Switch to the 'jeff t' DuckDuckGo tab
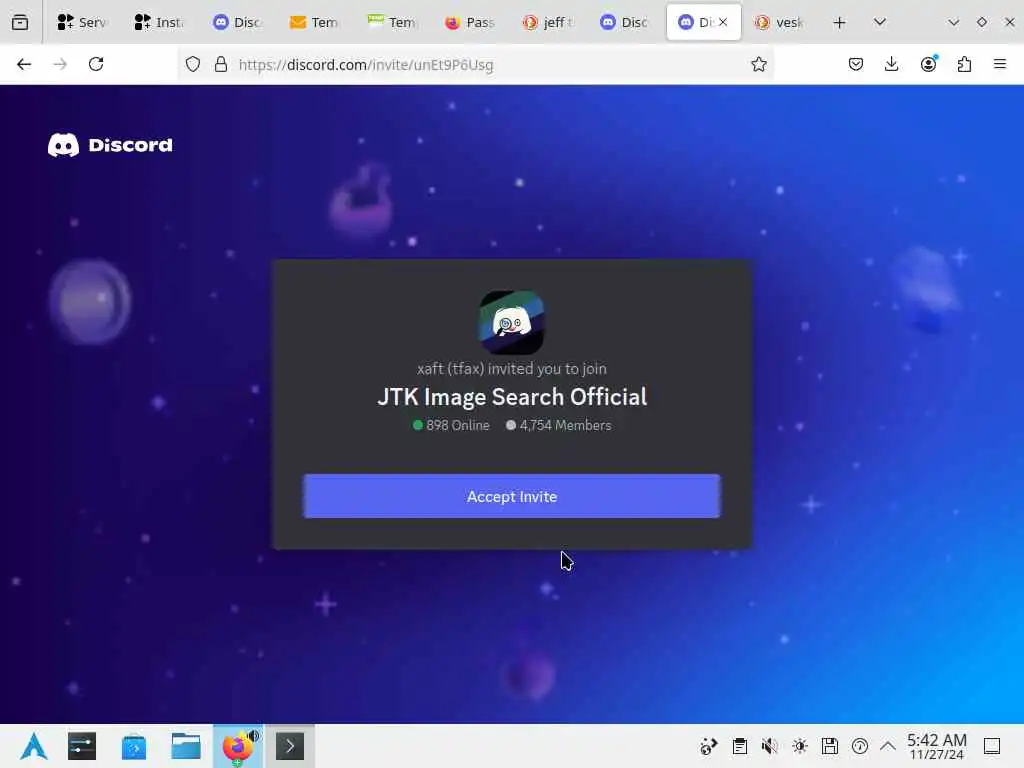Screen dimensions: 1024x768 tap(547, 22)
